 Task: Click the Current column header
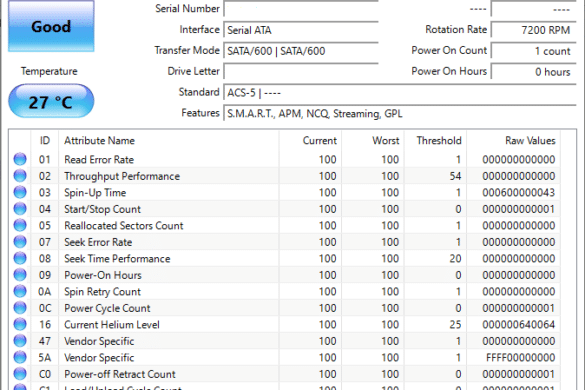pyautogui.click(x=310, y=141)
